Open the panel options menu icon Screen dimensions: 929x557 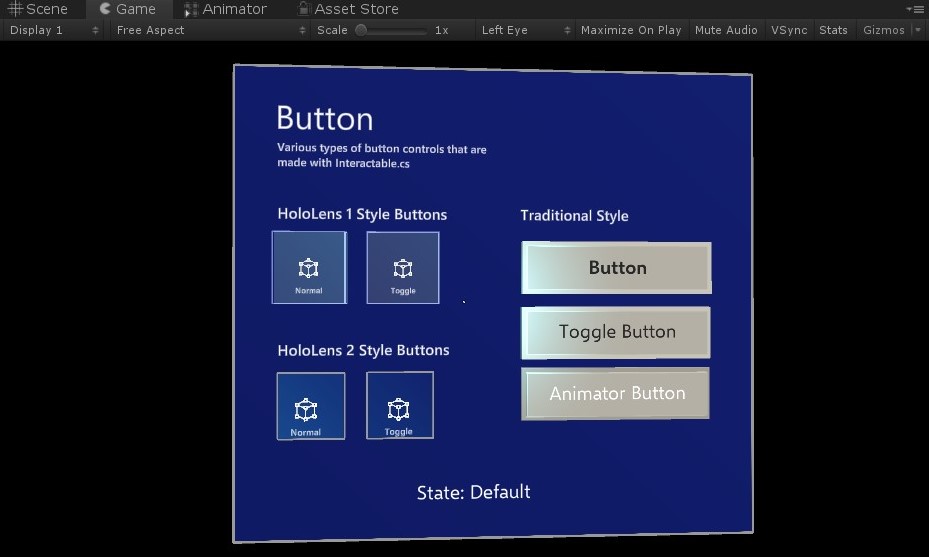(915, 9)
